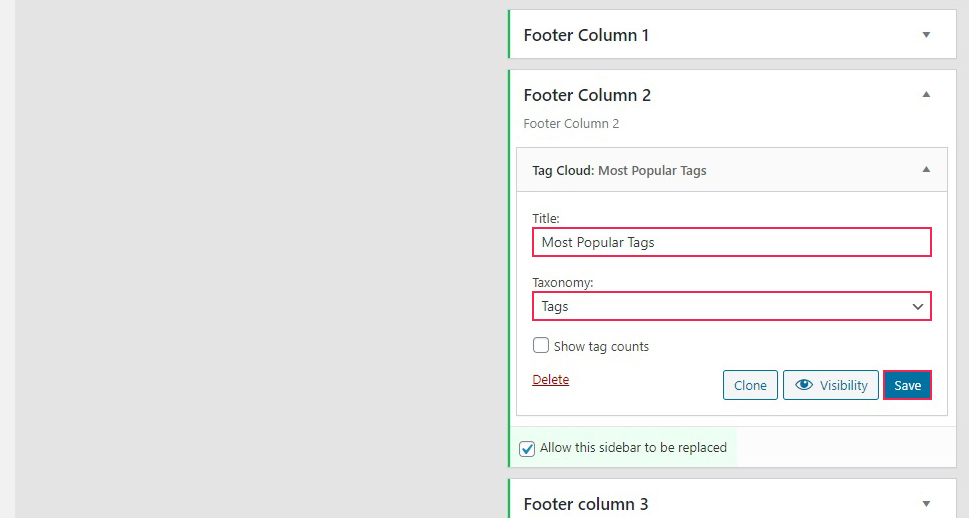The width and height of the screenshot is (969, 518).
Task: Enable the Show tag counts checkbox
Action: [541, 346]
